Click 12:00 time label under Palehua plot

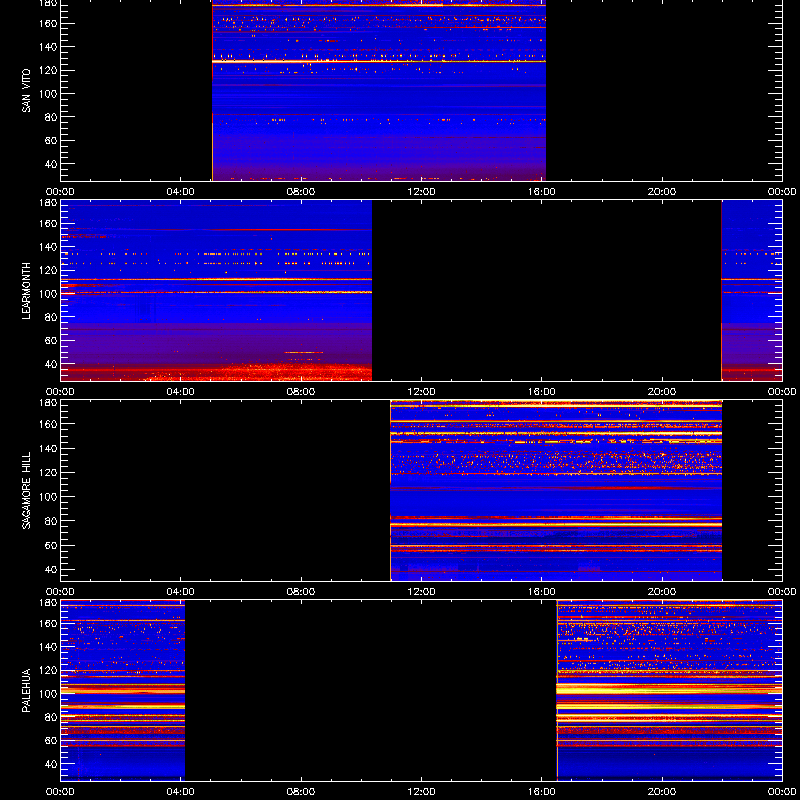pyautogui.click(x=421, y=792)
